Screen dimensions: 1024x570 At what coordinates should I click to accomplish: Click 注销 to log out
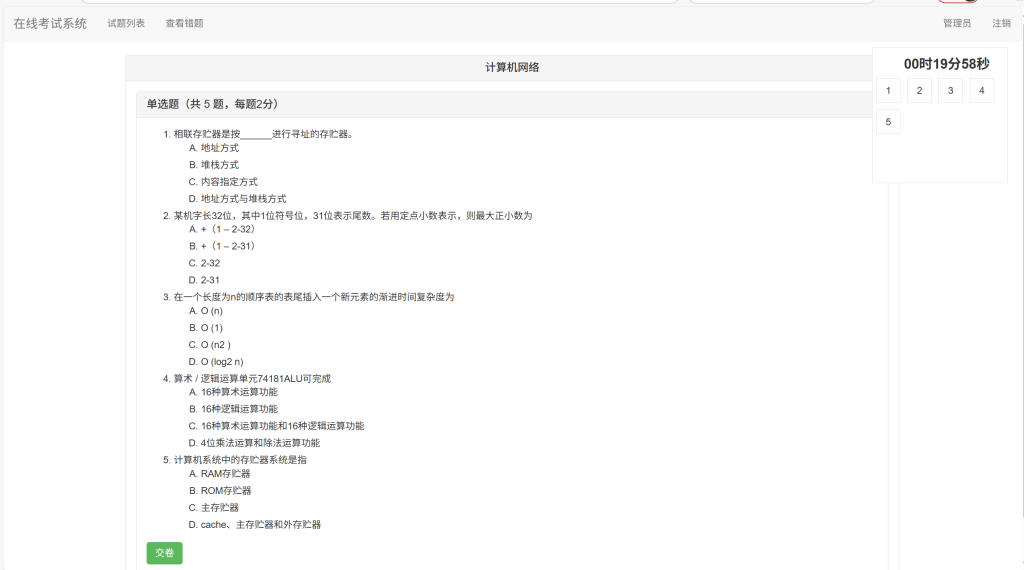[1001, 24]
